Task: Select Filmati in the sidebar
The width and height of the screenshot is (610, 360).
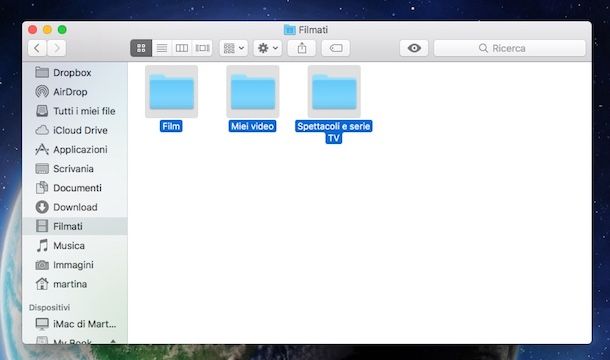Action: 75,226
